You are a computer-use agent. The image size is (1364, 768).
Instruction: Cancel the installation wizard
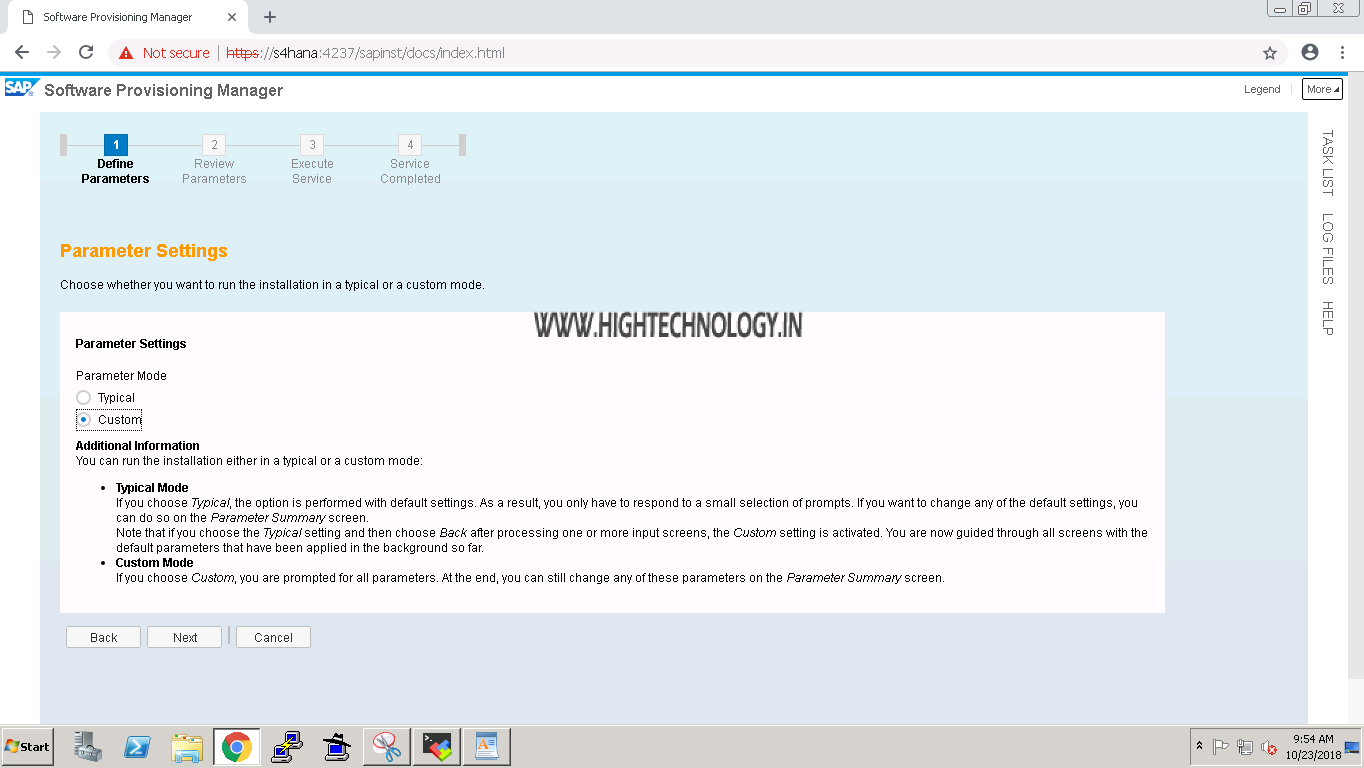(x=273, y=637)
